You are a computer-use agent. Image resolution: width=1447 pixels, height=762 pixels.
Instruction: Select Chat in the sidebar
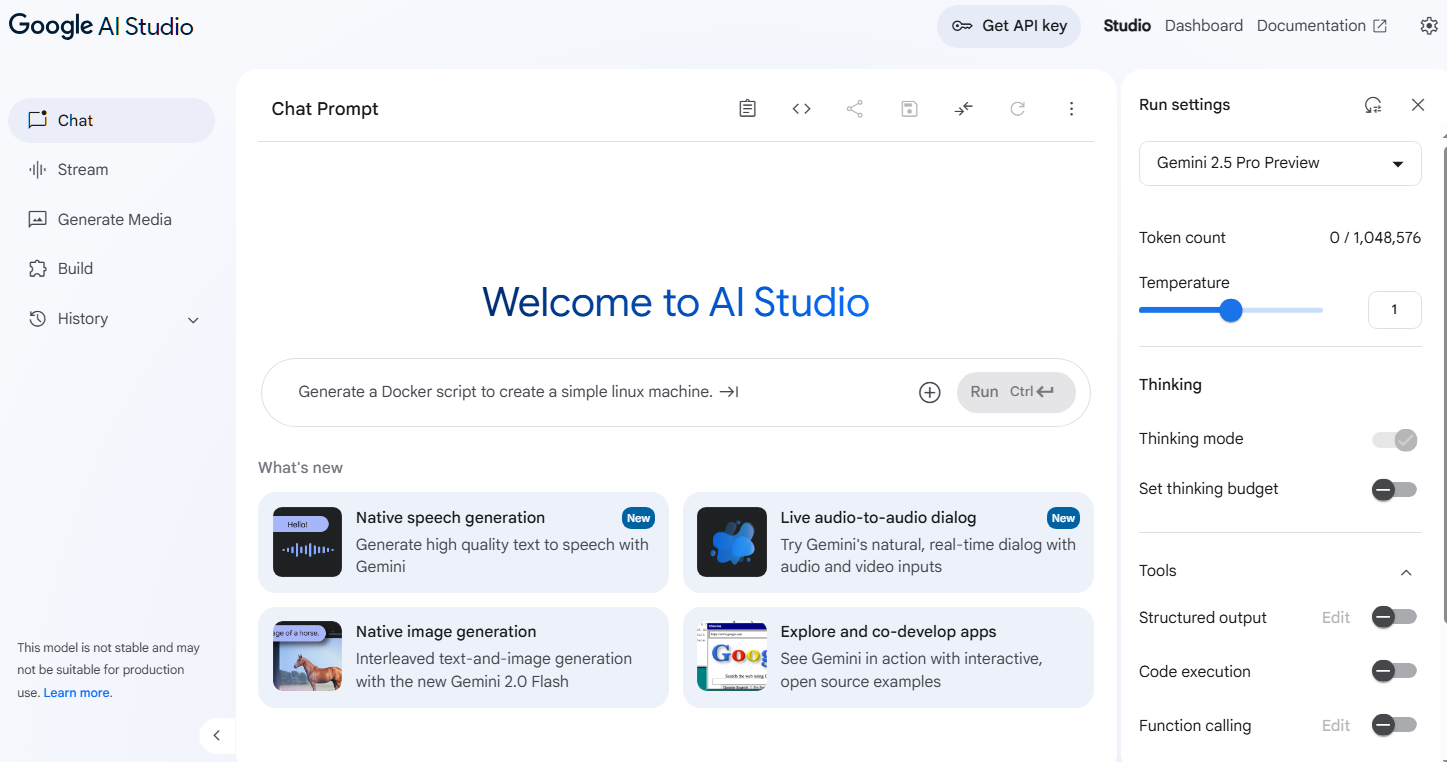click(111, 120)
